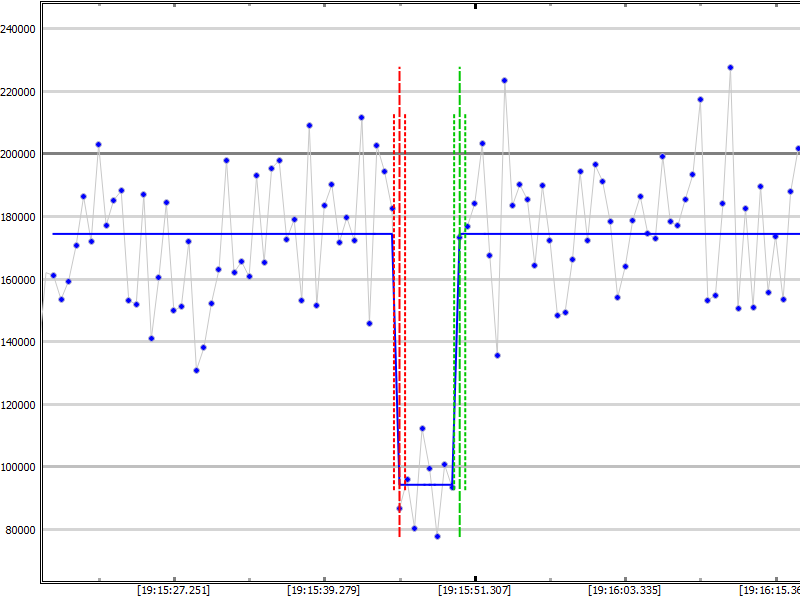Select the 19:15:39.279 time axis label

tap(324, 590)
